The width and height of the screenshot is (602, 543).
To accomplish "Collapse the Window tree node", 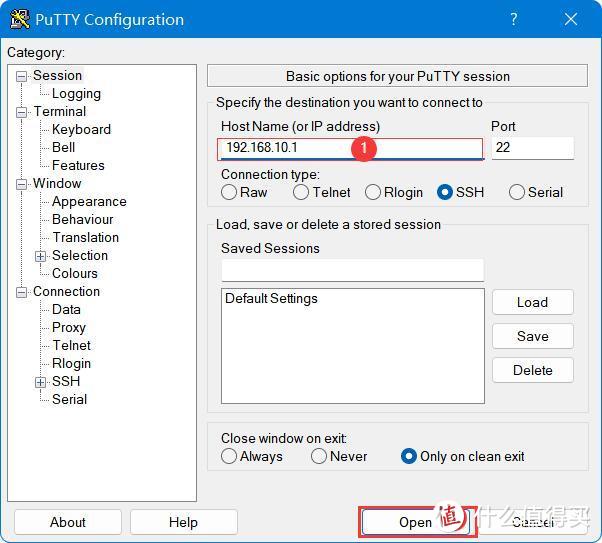I will coord(22,184).
